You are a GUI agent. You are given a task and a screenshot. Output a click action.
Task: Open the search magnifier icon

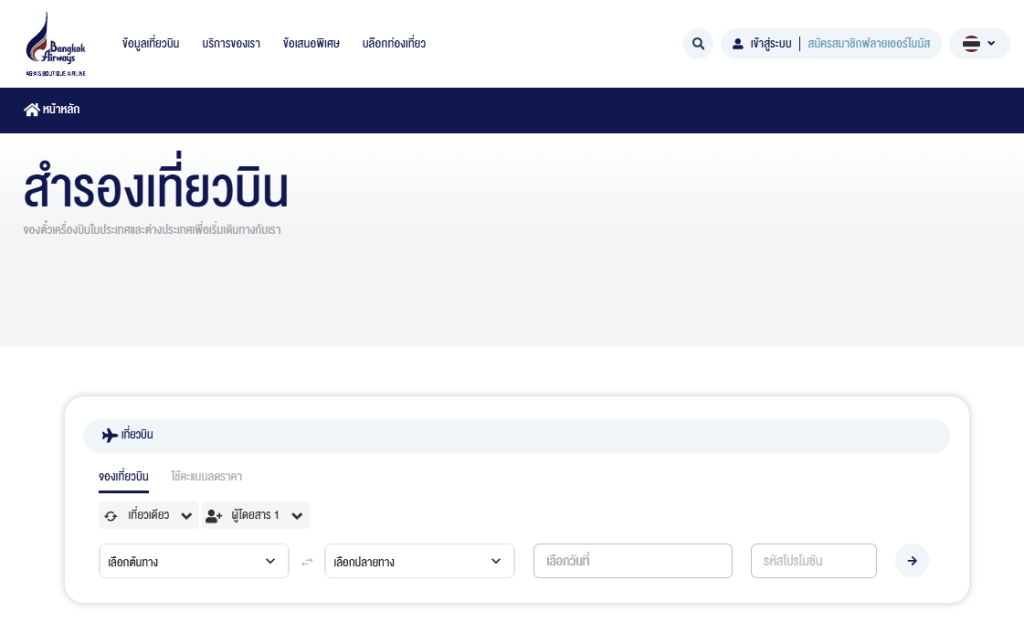[x=698, y=44]
